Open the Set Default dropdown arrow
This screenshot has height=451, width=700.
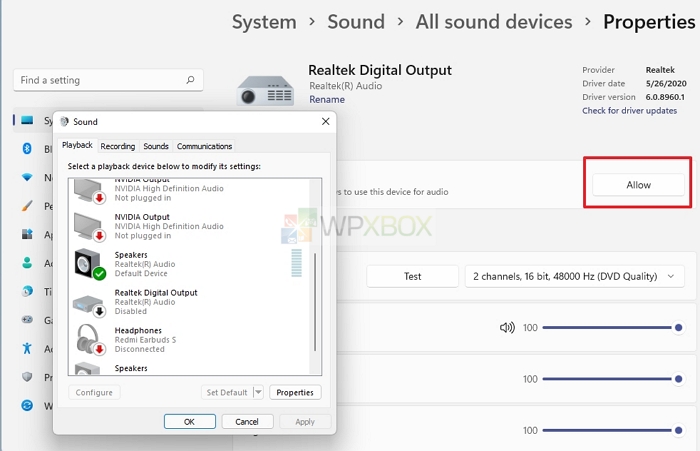[x=258, y=392]
